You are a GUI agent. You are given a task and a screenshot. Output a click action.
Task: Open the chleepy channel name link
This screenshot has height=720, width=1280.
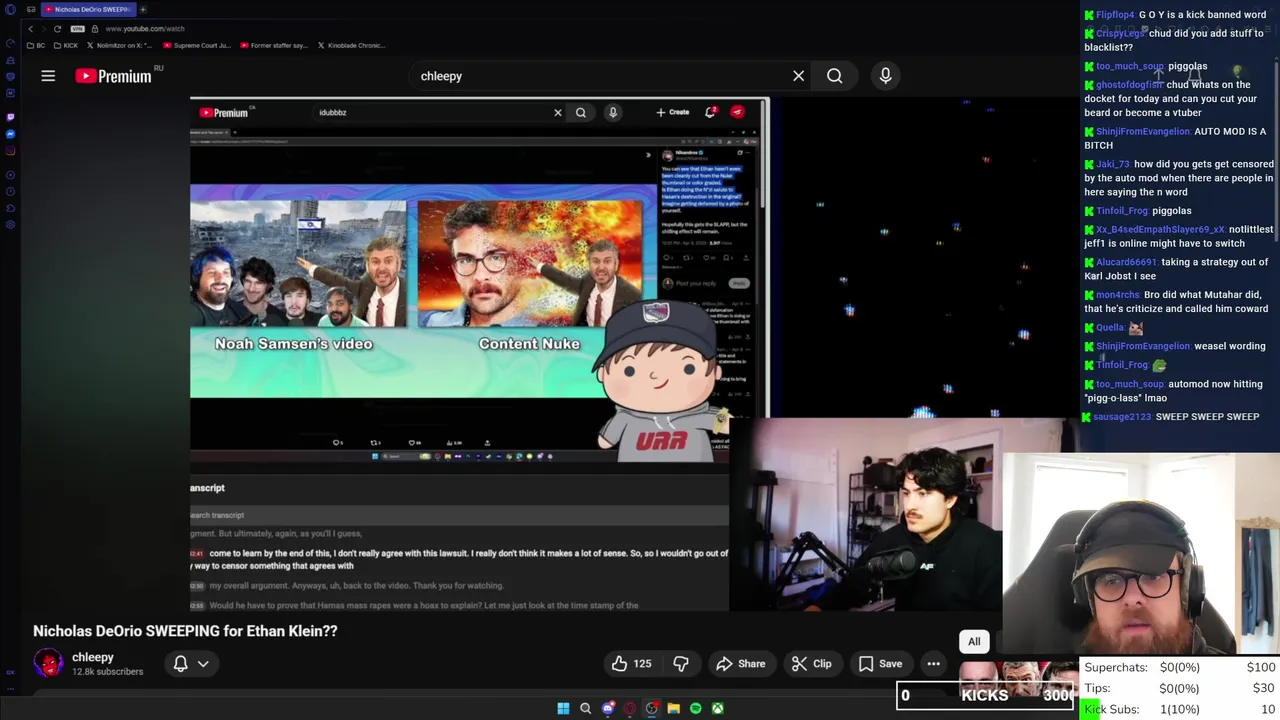pos(93,657)
